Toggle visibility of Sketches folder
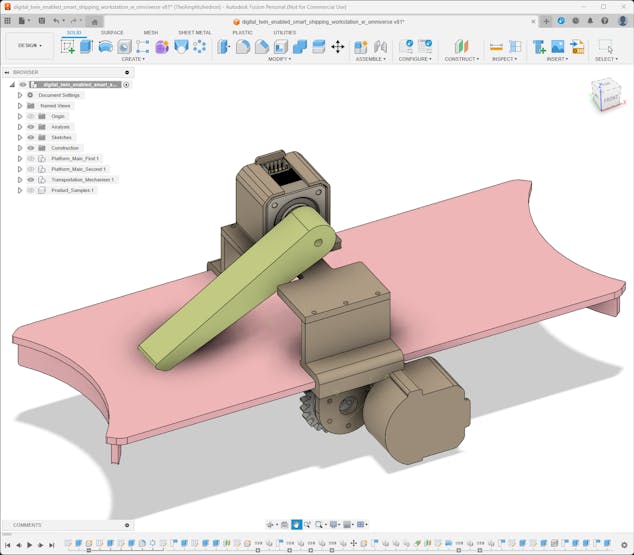634x555 pixels. coord(31,138)
